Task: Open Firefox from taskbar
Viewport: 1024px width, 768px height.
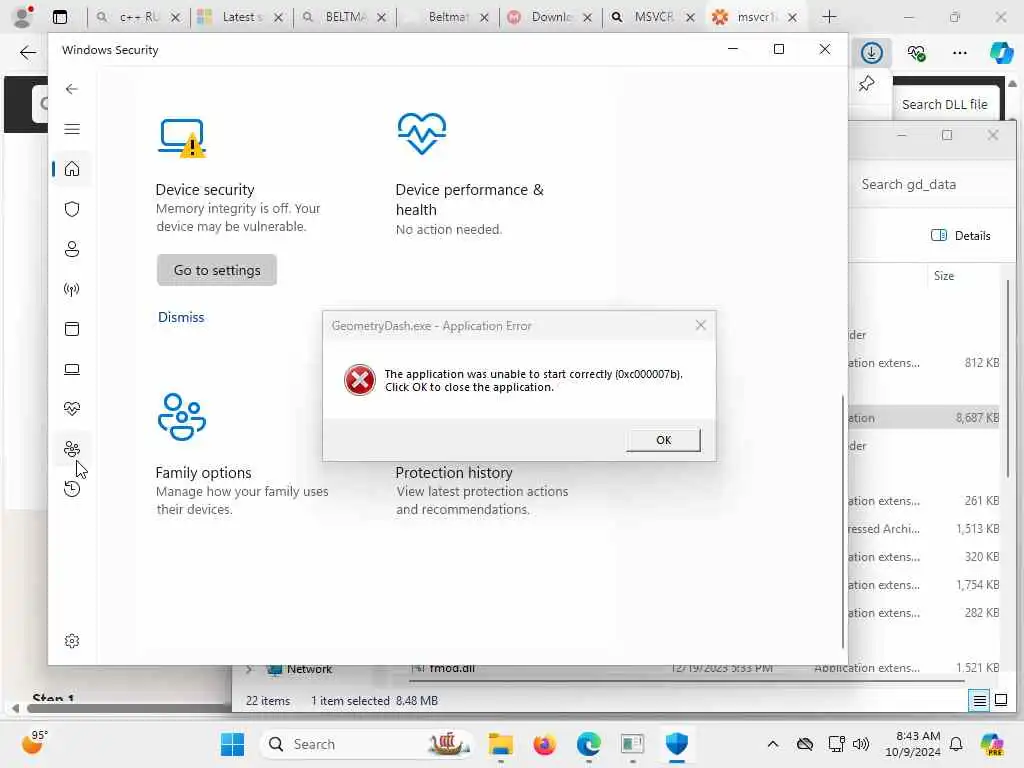Action: 544,744
